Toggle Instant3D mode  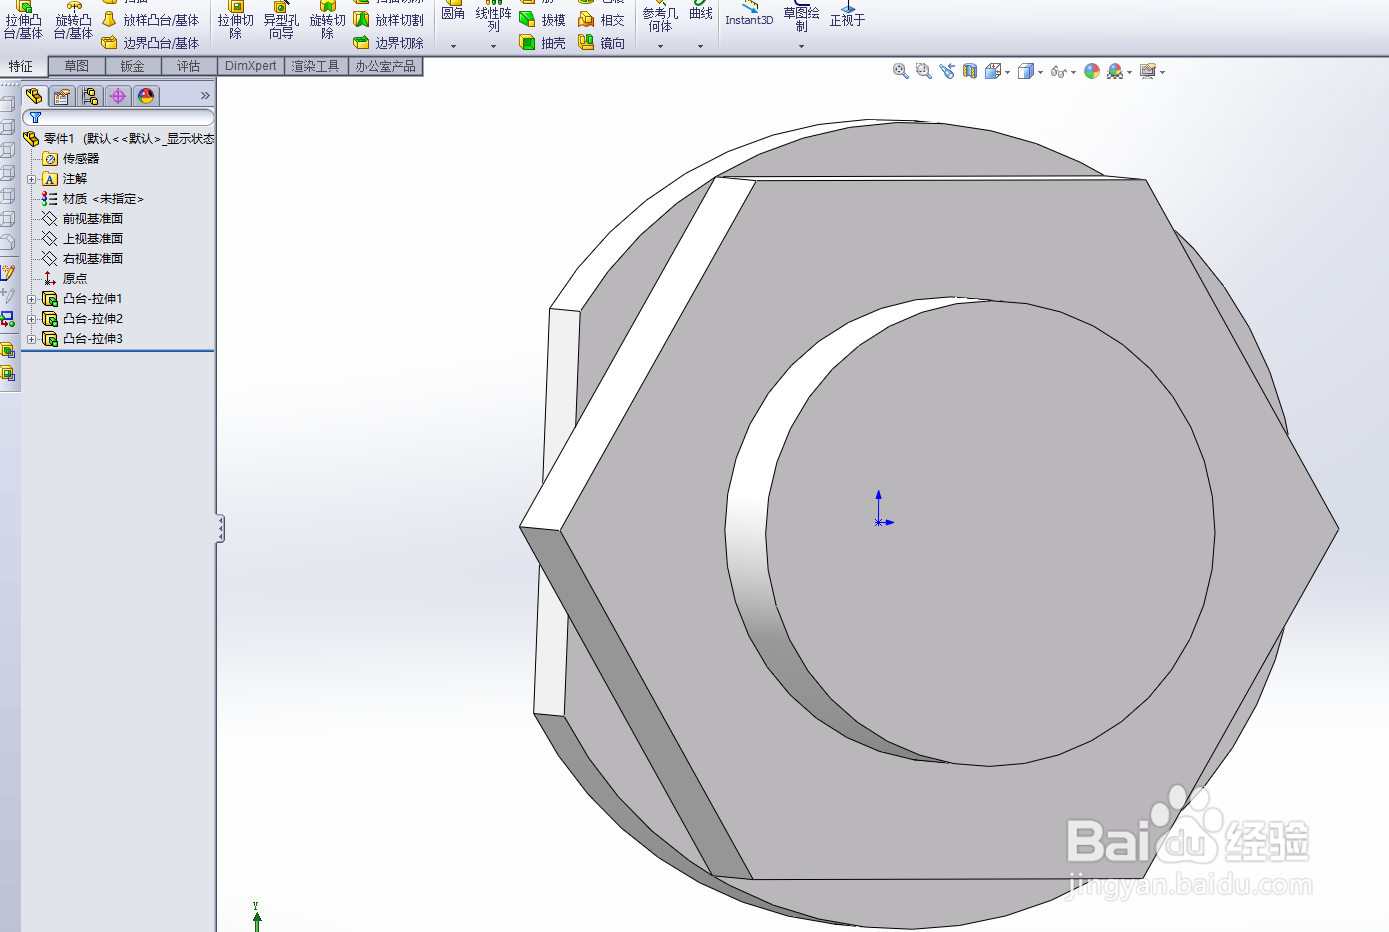[x=749, y=14]
